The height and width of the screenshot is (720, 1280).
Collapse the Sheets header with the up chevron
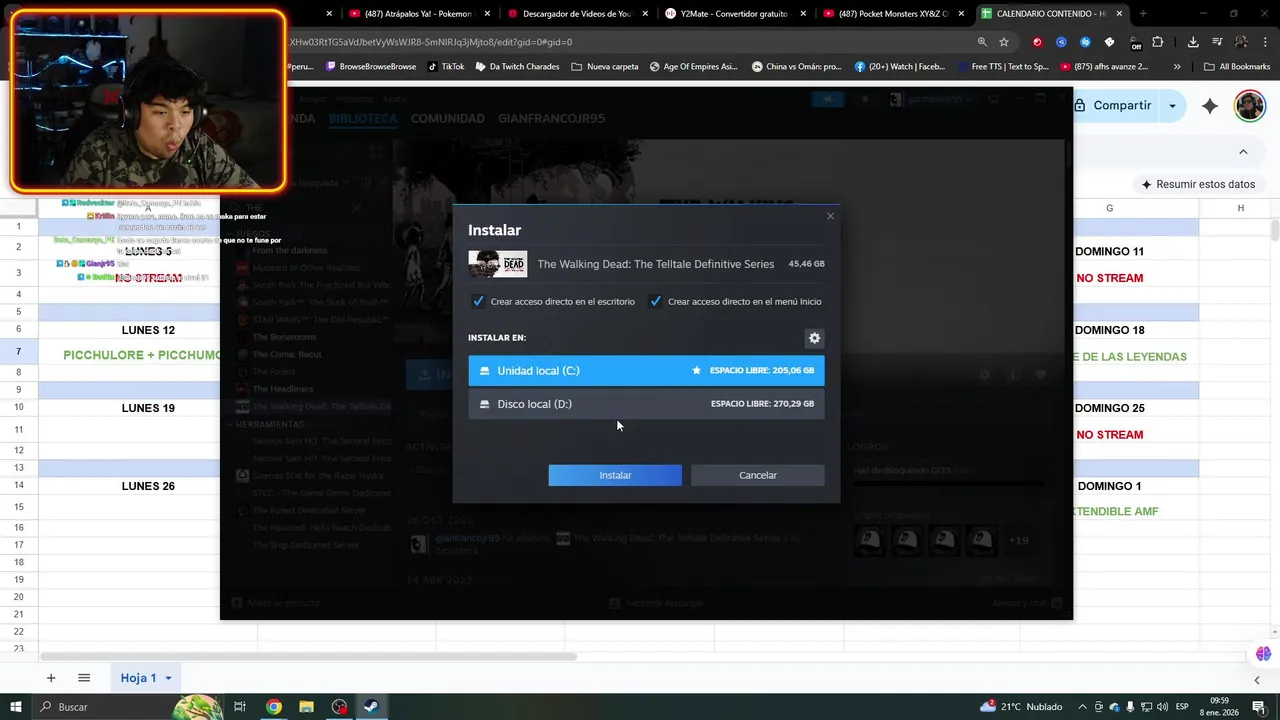point(1243,152)
